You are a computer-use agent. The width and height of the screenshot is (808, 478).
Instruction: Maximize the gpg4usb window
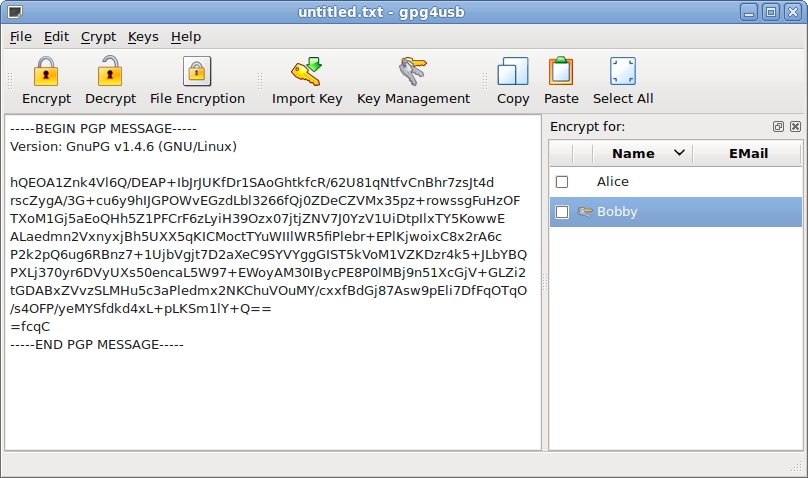tap(771, 12)
